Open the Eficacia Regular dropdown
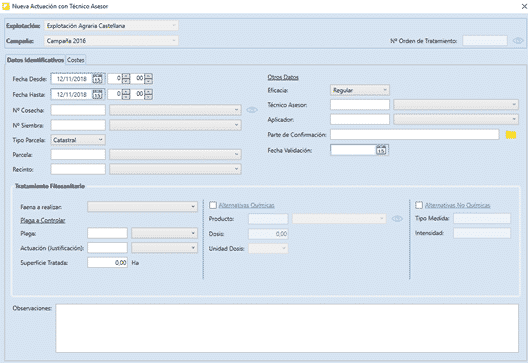Image resolution: width=528 pixels, height=363 pixels. click(x=360, y=90)
